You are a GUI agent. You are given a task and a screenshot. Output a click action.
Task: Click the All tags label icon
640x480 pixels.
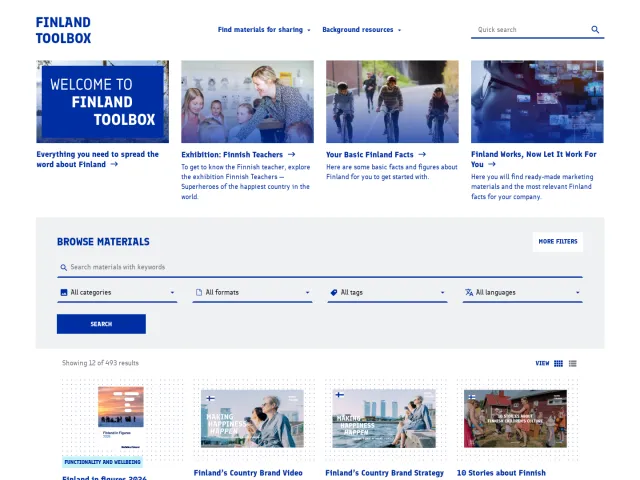[x=334, y=292]
